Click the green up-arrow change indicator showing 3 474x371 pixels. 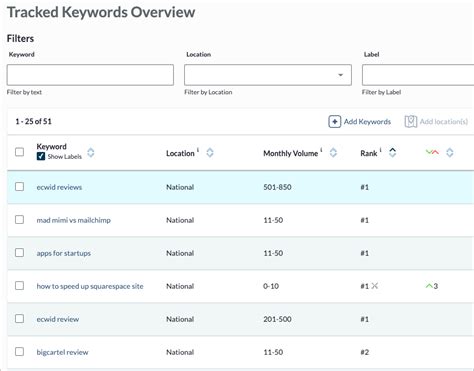pos(432,286)
